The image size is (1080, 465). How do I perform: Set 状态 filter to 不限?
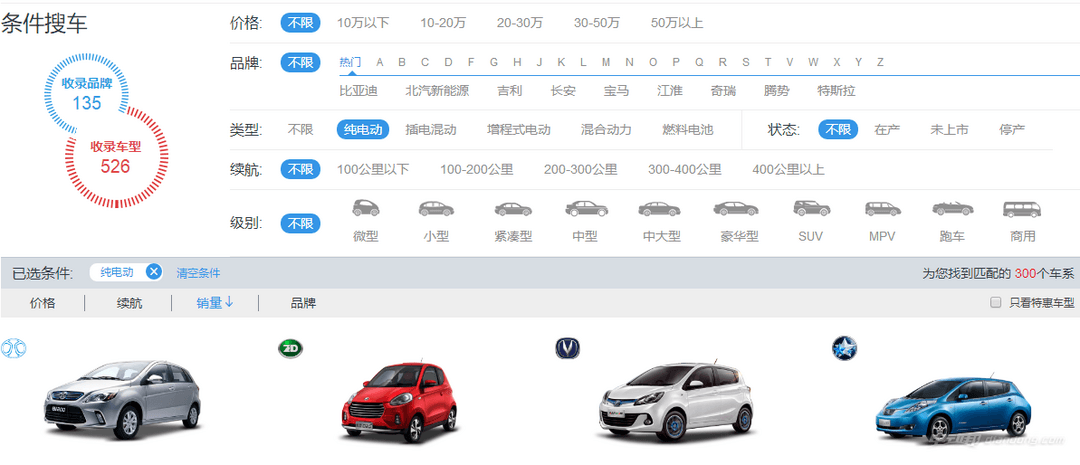pos(838,130)
